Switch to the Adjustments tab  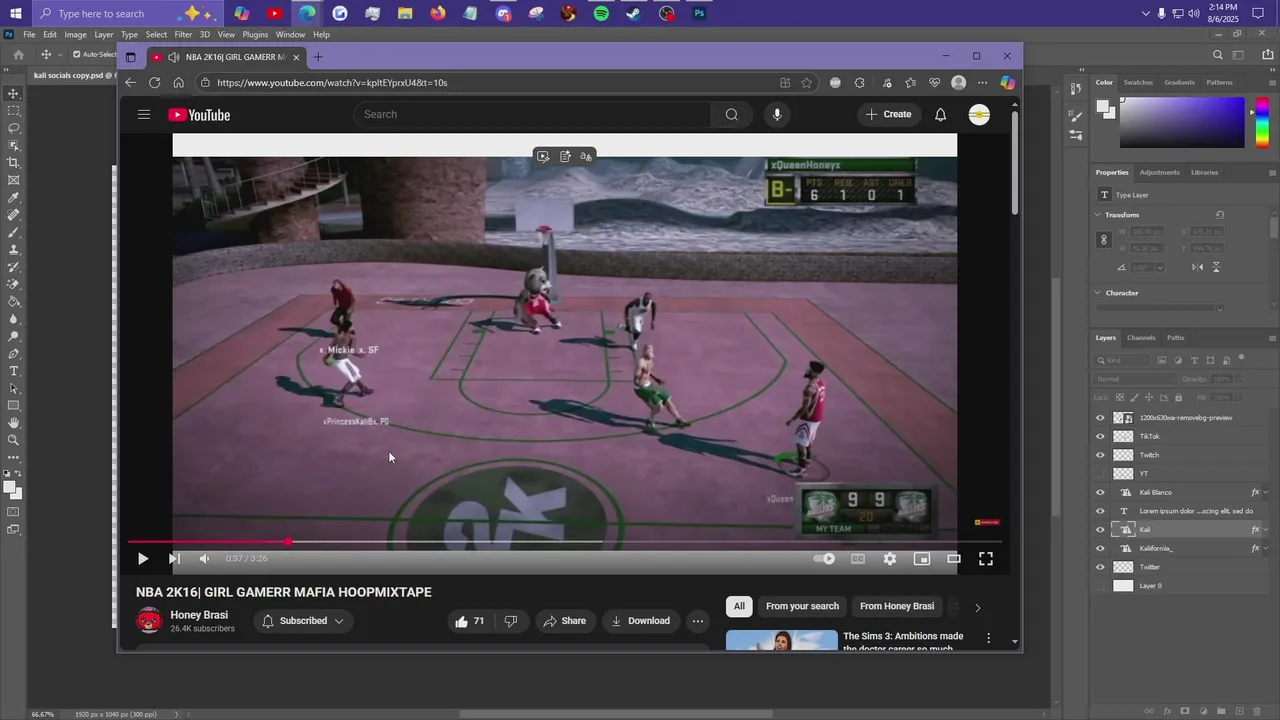click(x=1160, y=172)
